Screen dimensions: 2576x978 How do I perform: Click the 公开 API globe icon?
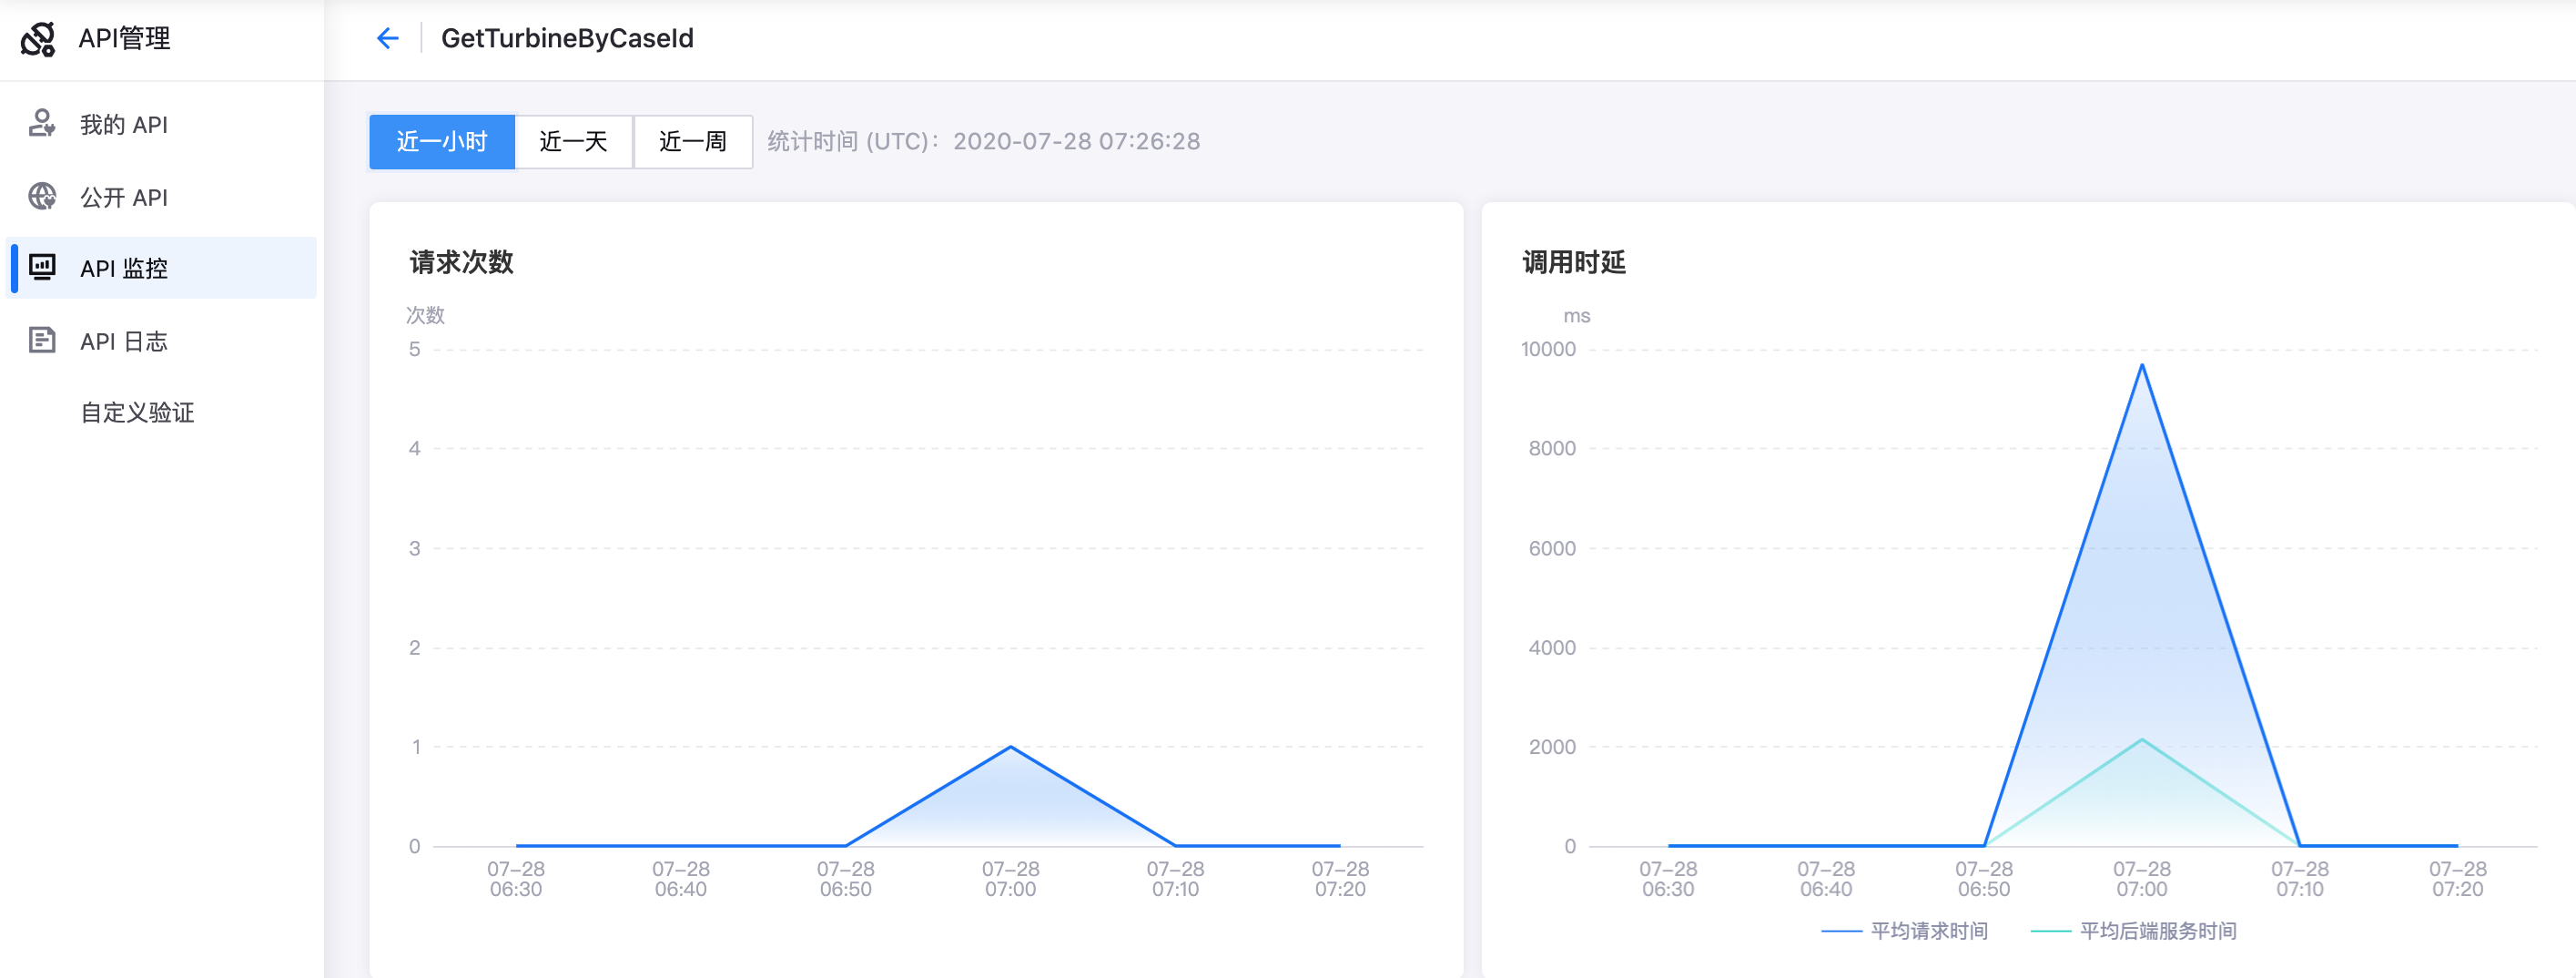pos(42,197)
